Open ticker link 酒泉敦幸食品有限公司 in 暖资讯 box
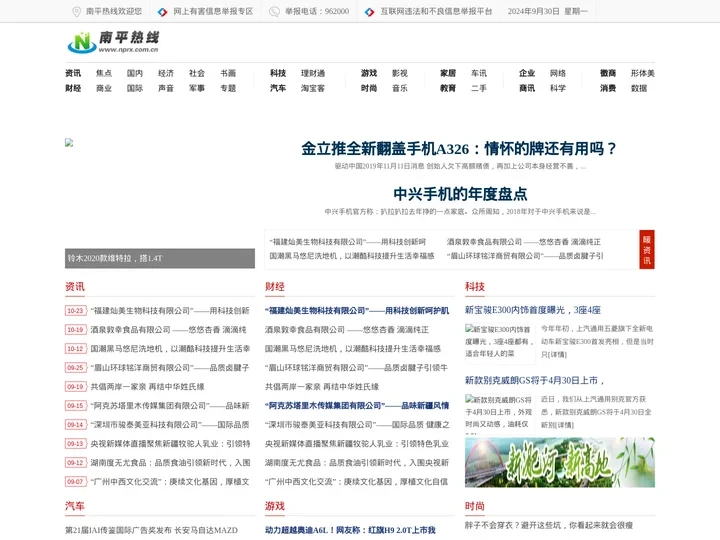720x540 pixels. tap(523, 242)
